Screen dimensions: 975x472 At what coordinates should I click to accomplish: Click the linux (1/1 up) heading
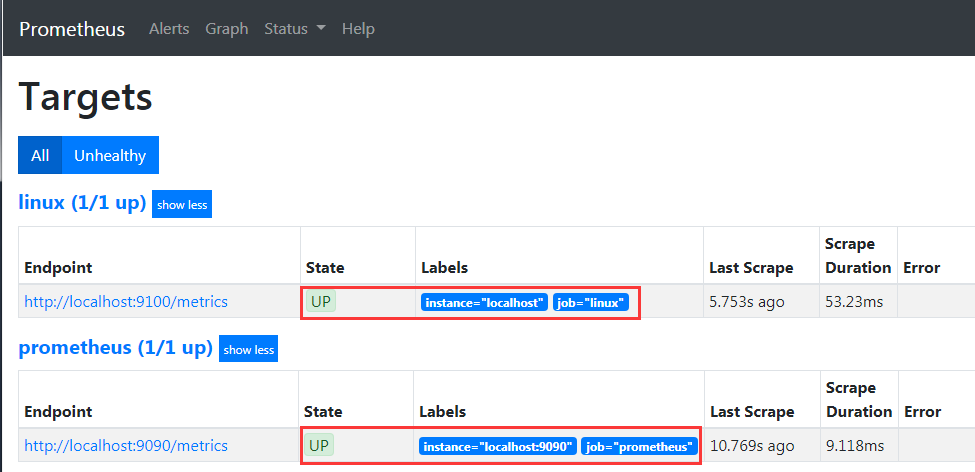pos(82,203)
